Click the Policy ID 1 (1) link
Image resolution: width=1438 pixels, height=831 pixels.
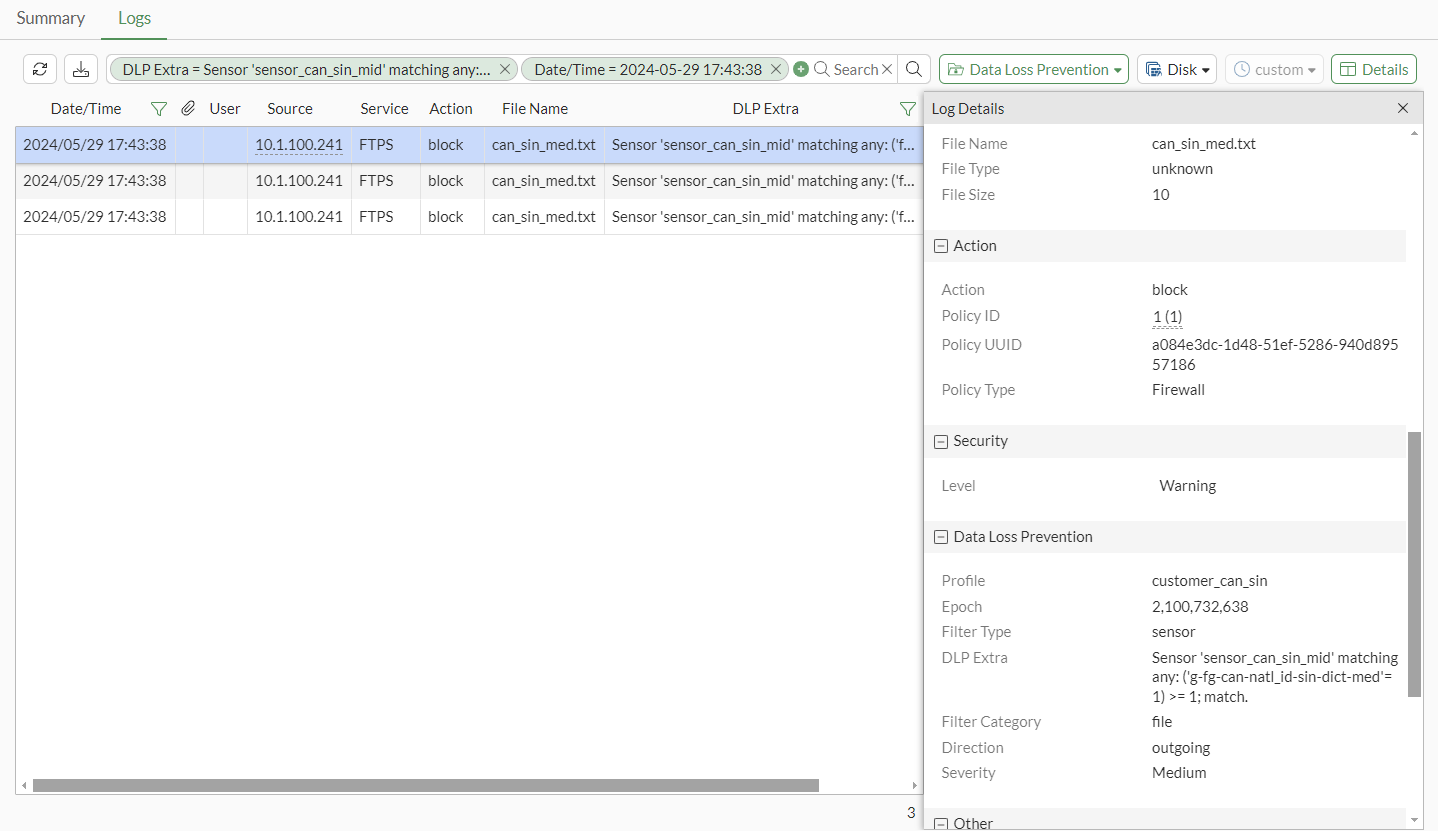[x=1167, y=317]
